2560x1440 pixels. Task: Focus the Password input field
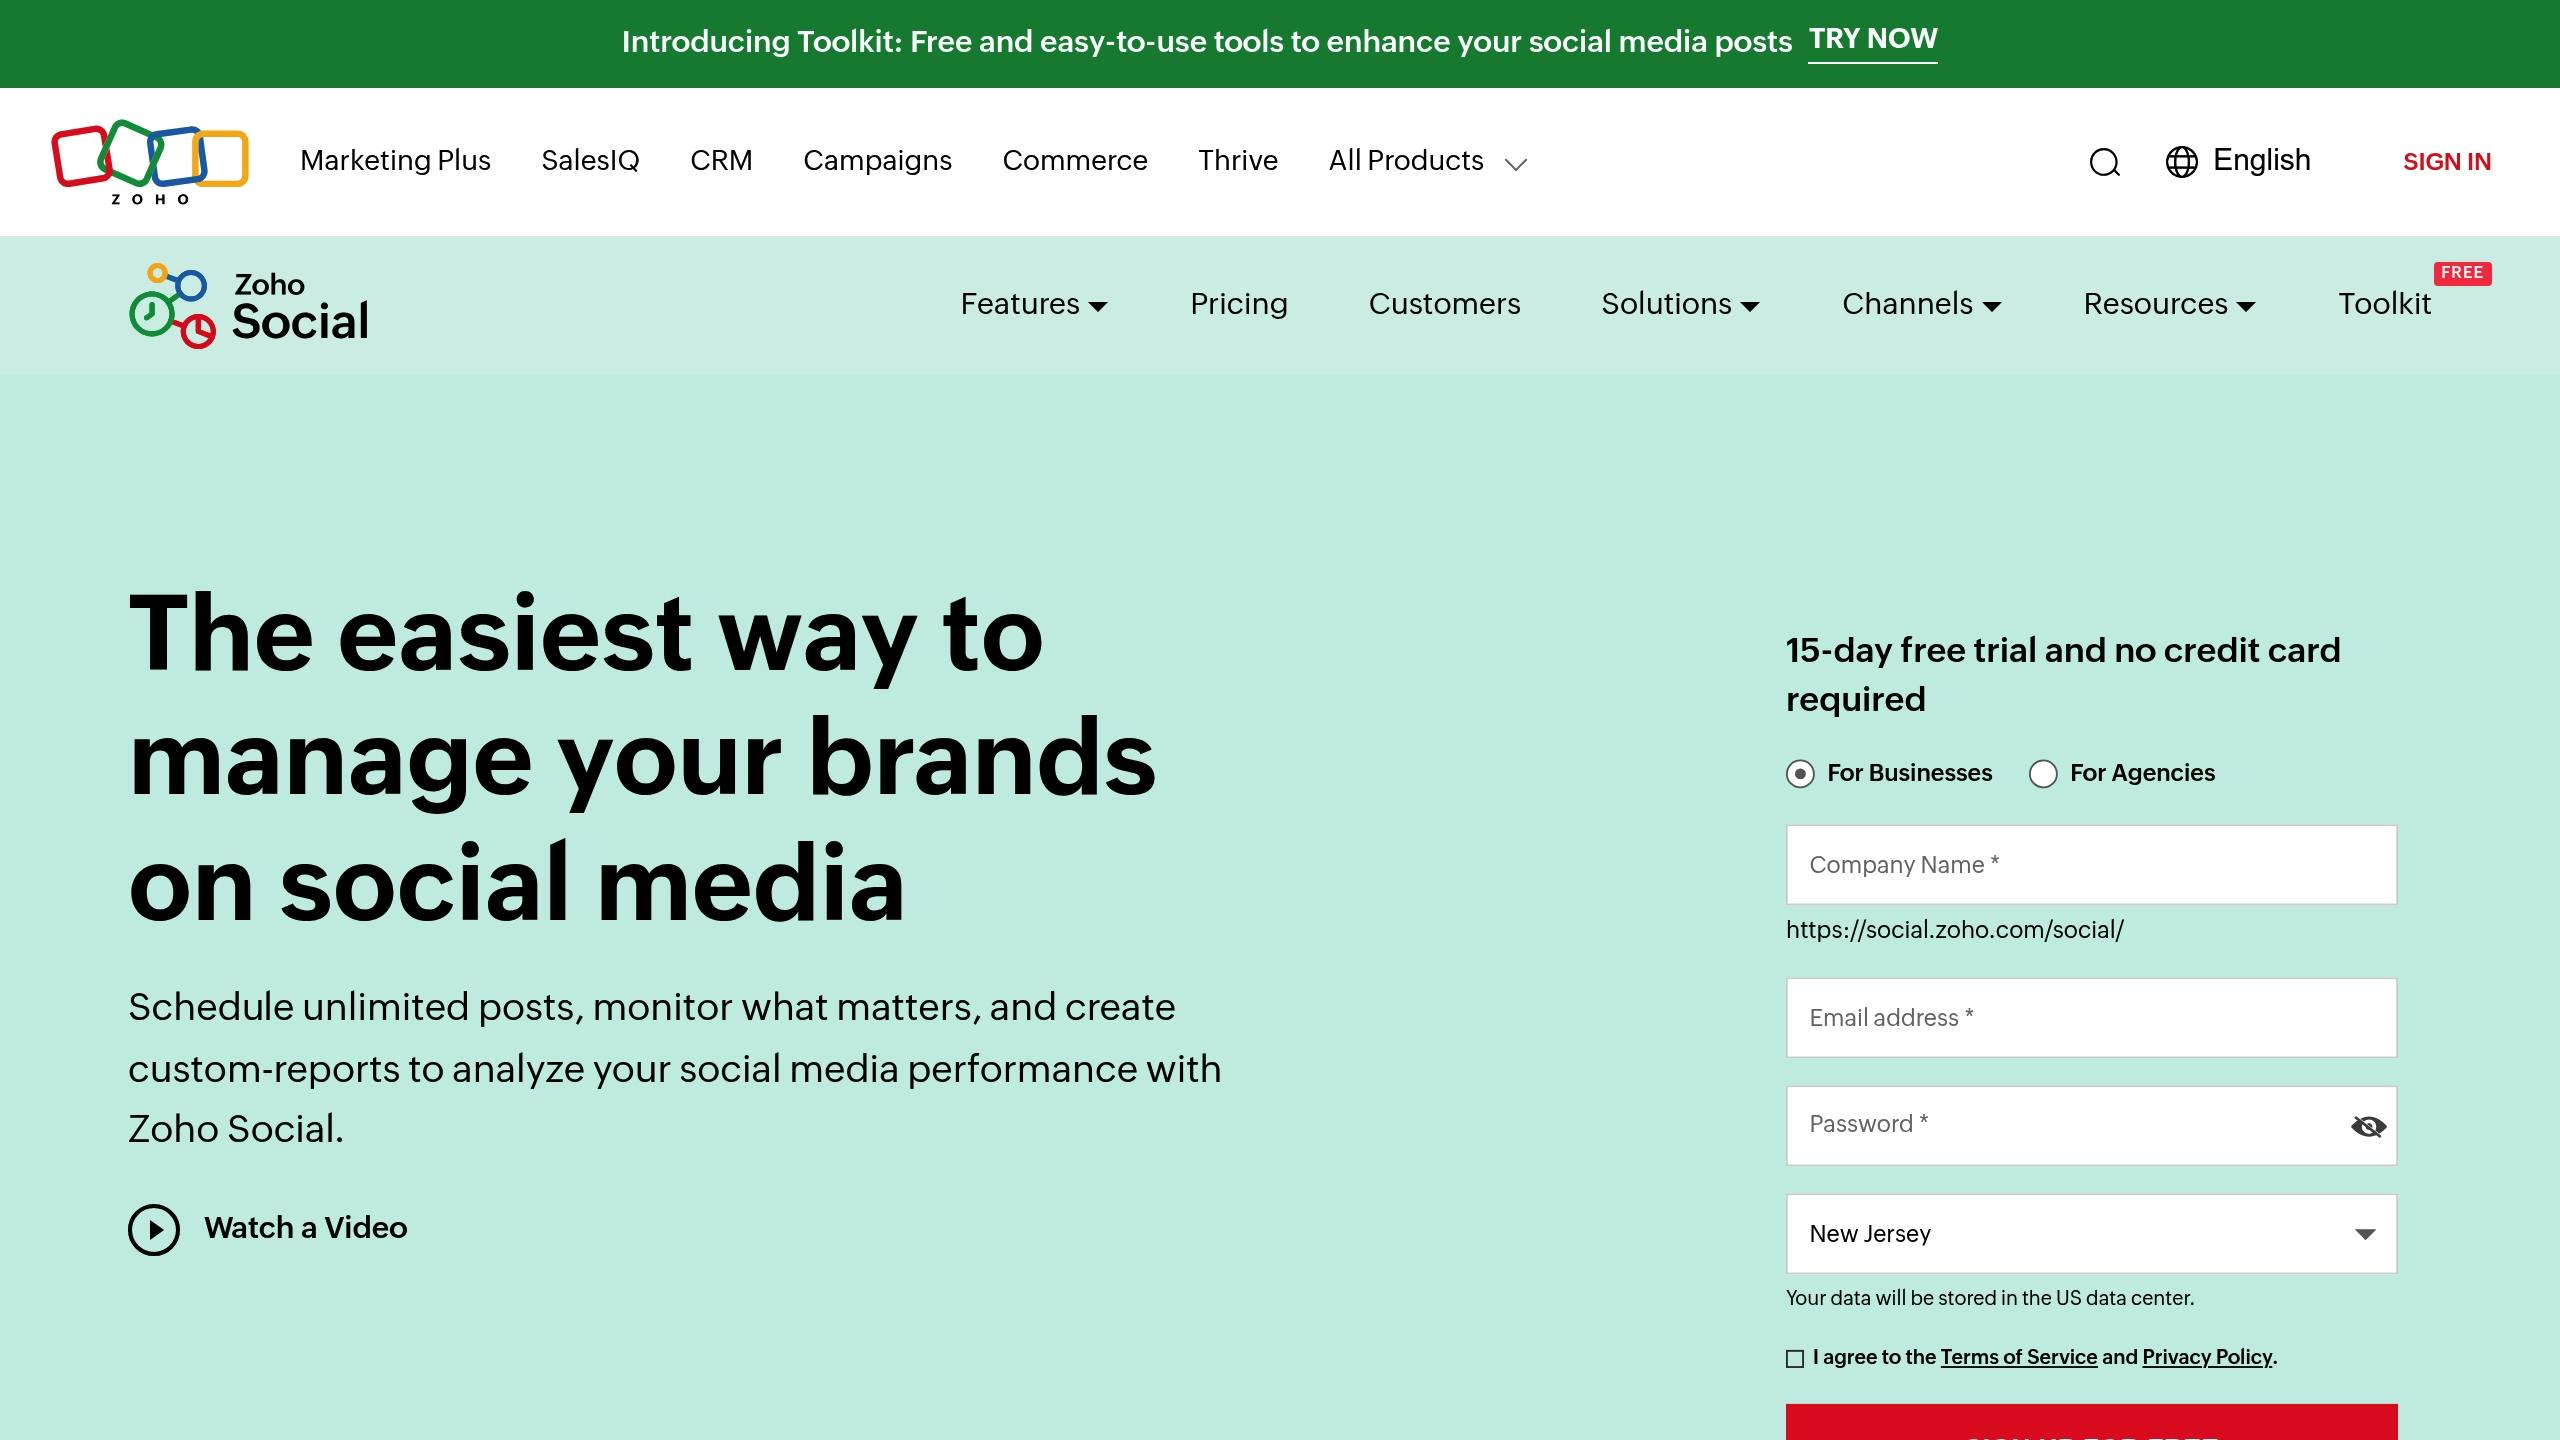2091,1126
